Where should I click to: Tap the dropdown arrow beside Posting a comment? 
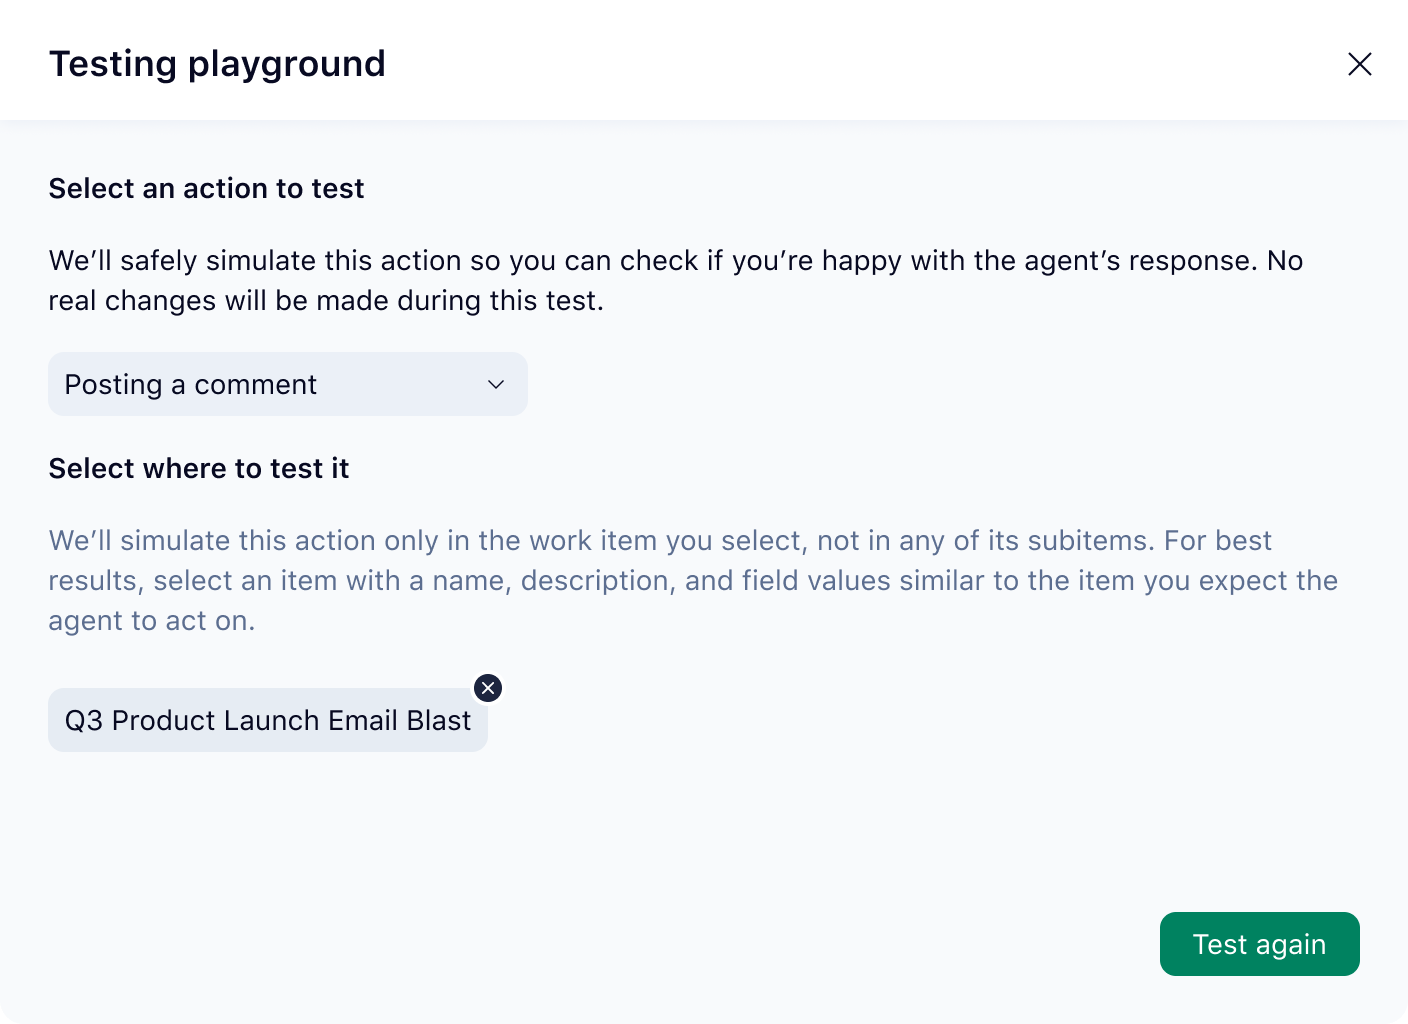point(495,384)
